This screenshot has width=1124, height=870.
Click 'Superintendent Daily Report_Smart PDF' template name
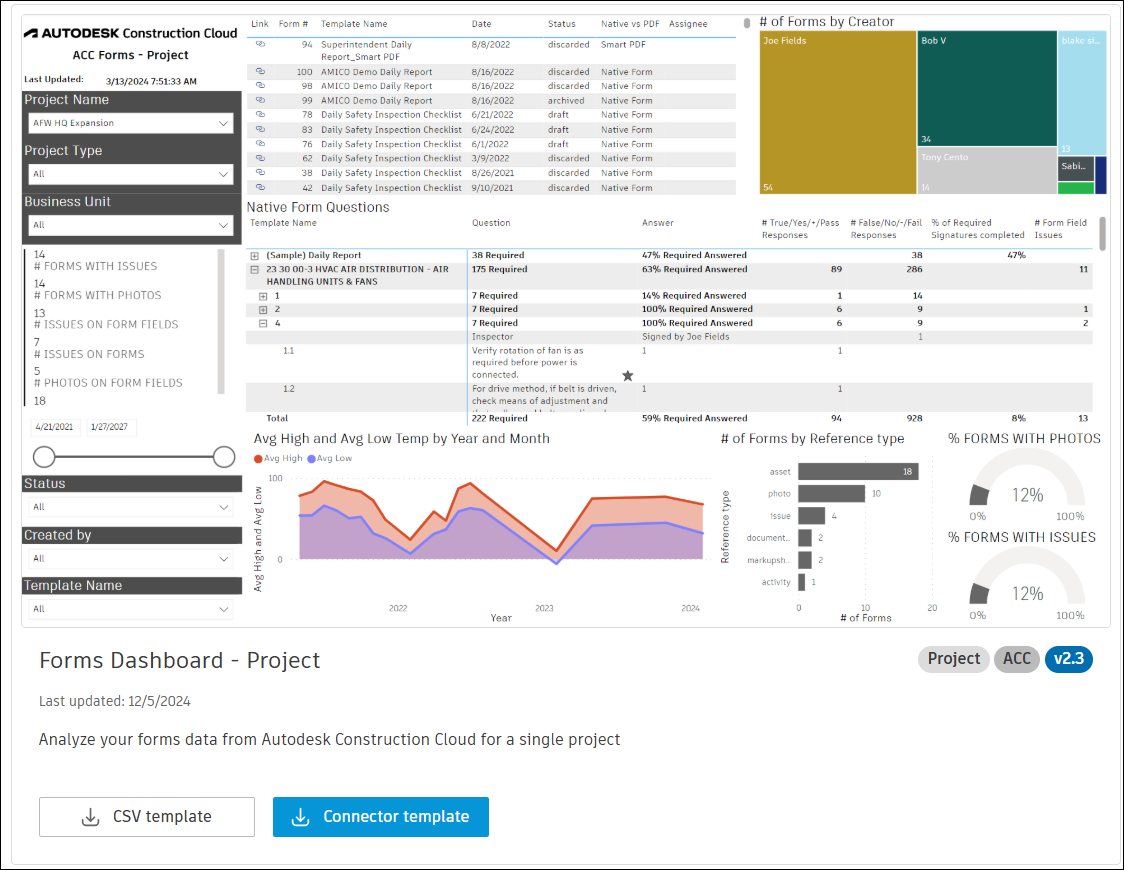point(366,51)
